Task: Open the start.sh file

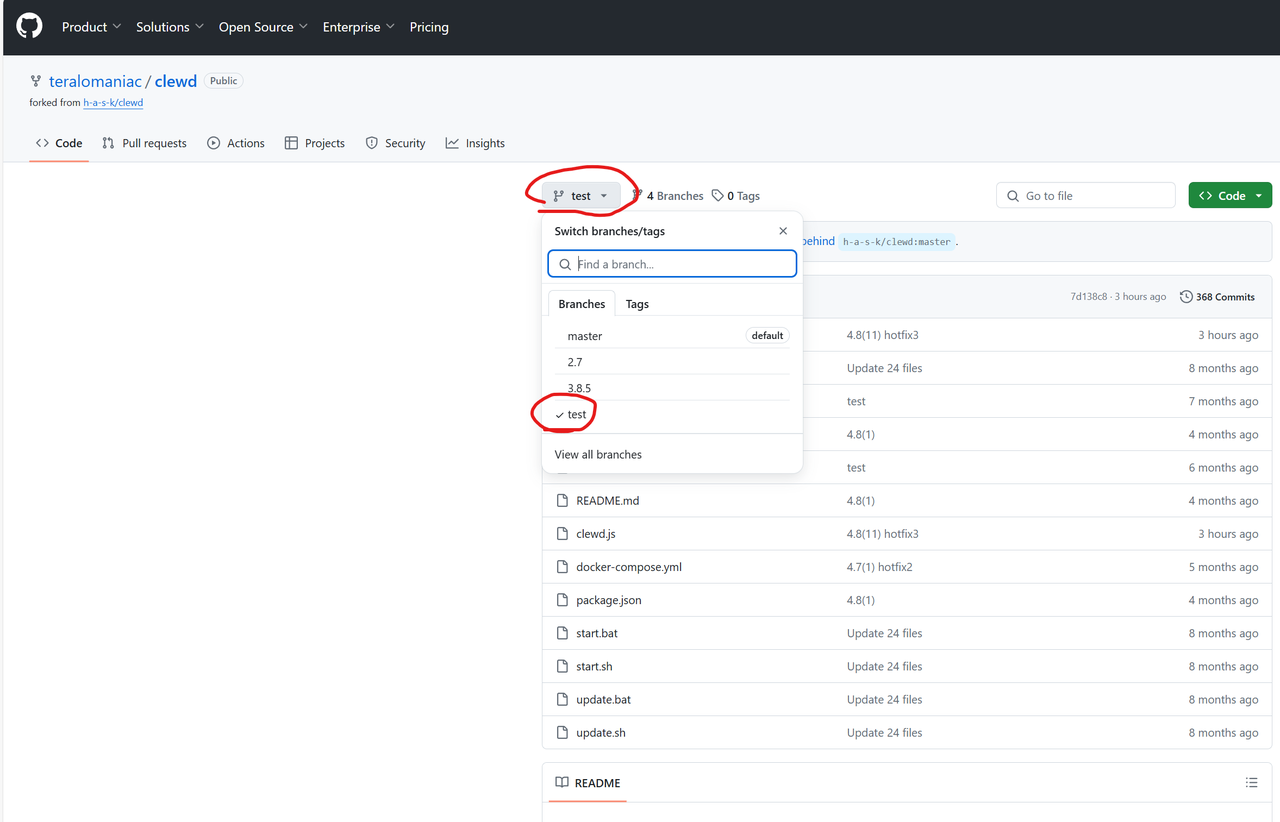Action: click(x=594, y=666)
